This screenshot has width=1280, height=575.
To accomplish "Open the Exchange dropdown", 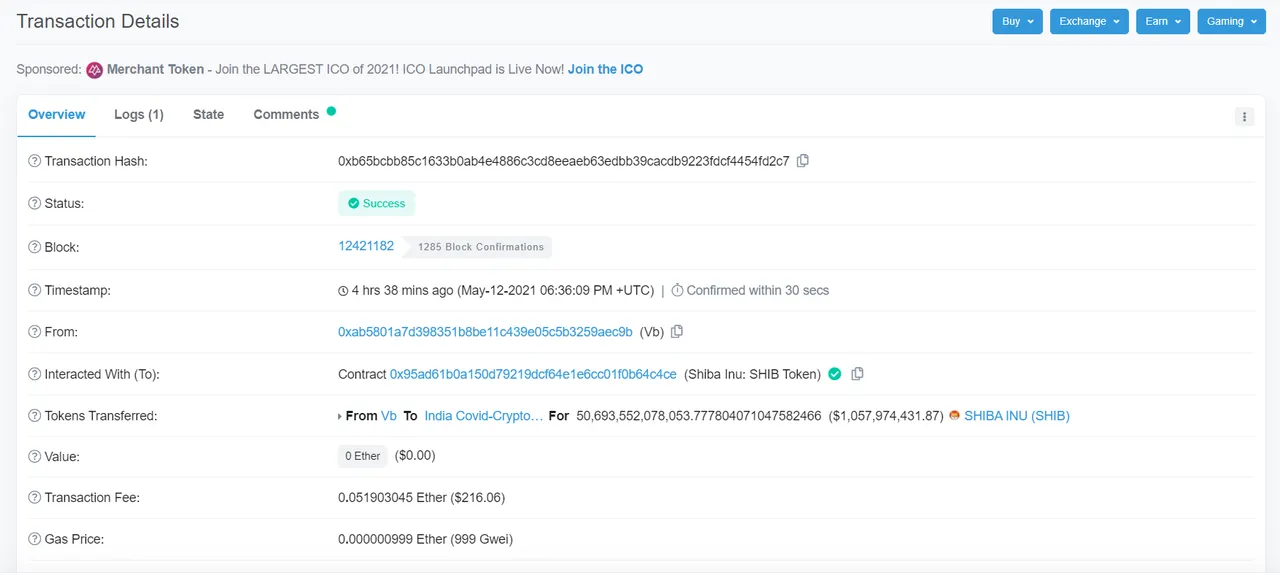I will point(1089,21).
